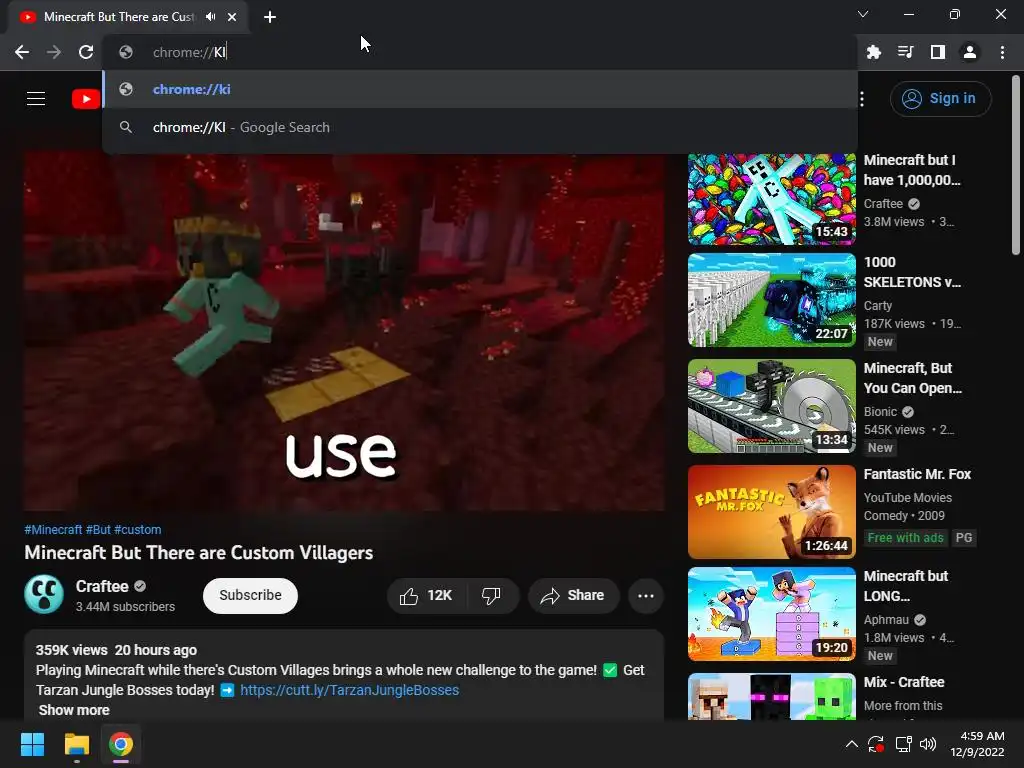Open more actions ellipsis under video
Viewport: 1024px width, 768px height.
coord(646,596)
